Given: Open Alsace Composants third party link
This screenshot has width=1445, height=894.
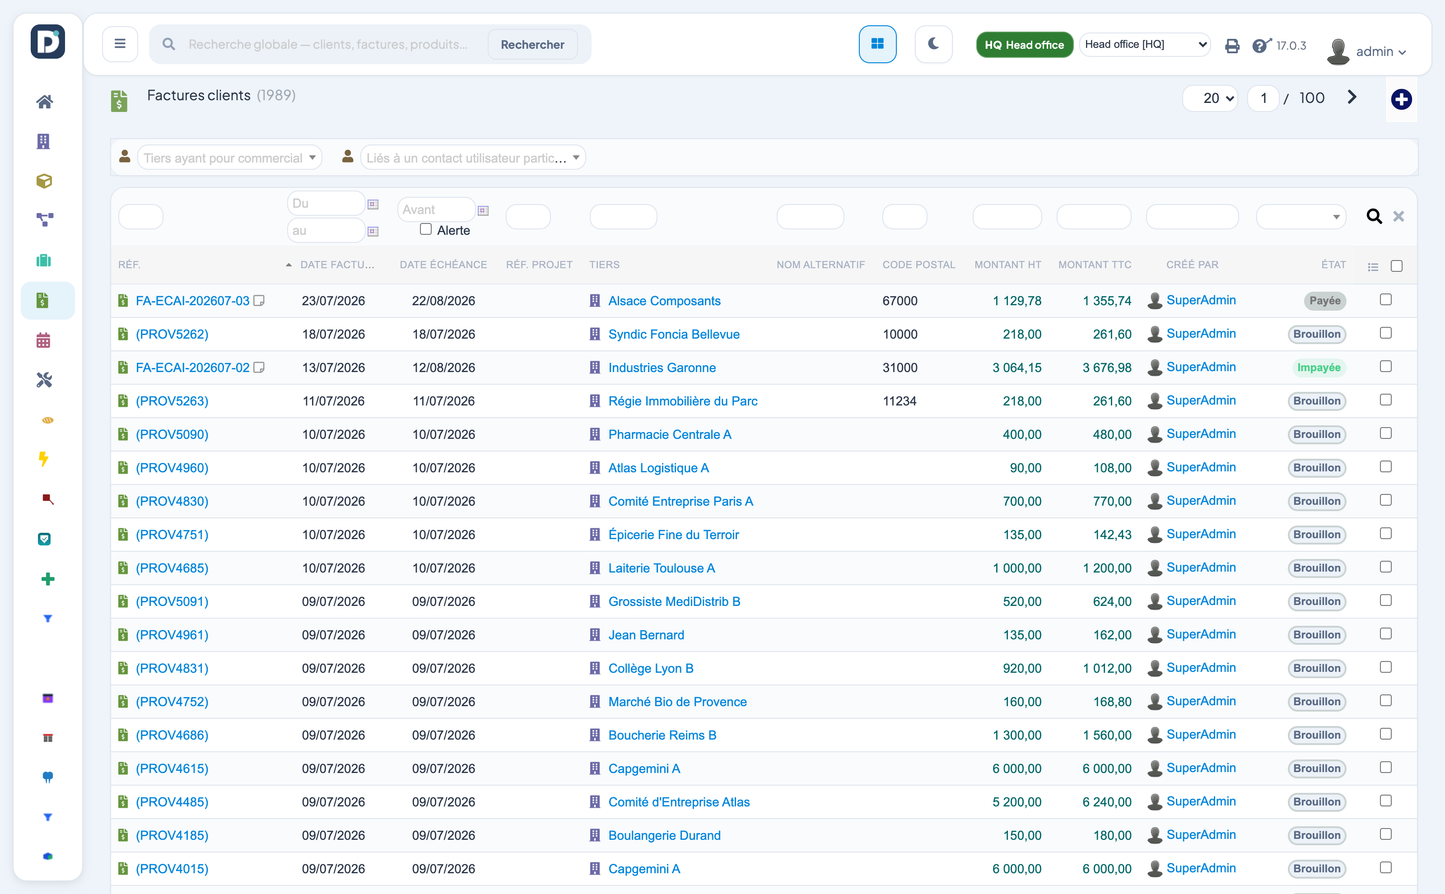Looking at the screenshot, I should pyautogui.click(x=664, y=301).
